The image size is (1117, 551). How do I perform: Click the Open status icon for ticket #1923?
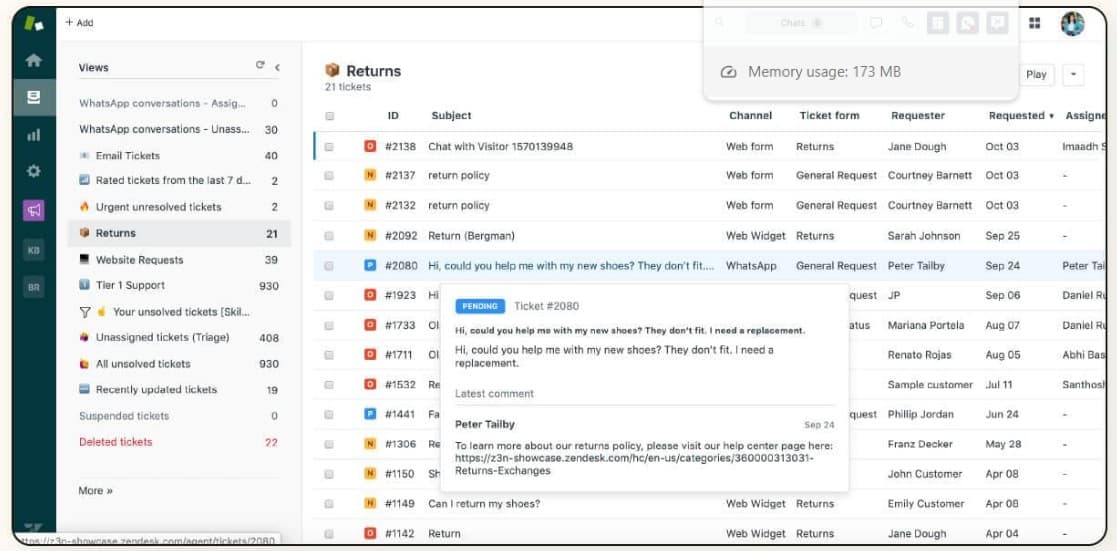pyautogui.click(x=370, y=295)
